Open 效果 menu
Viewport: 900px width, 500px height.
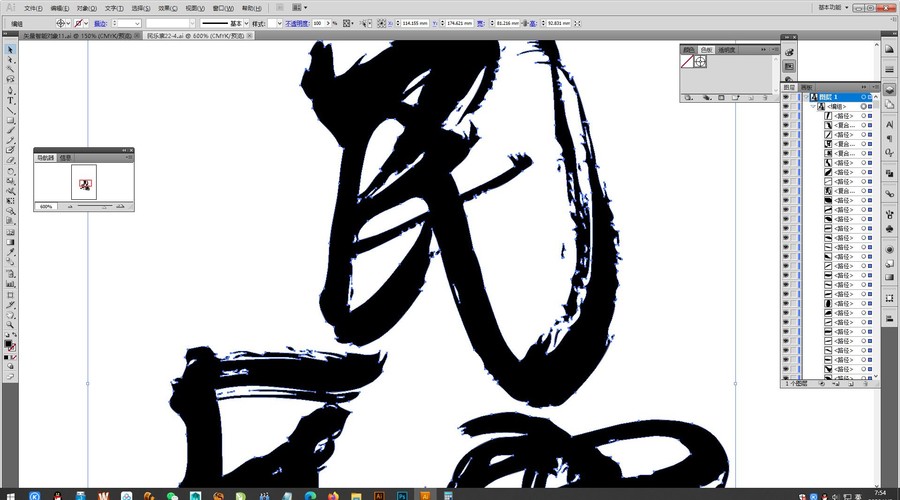[168, 8]
